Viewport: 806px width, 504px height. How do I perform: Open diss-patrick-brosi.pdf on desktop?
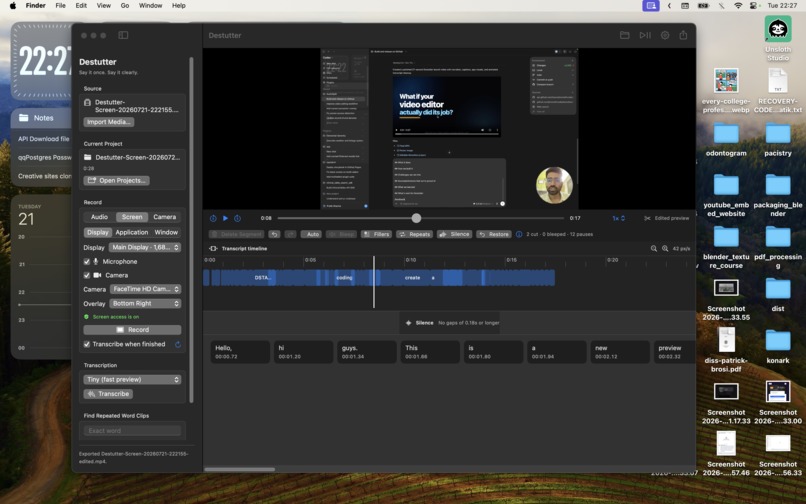tap(726, 339)
